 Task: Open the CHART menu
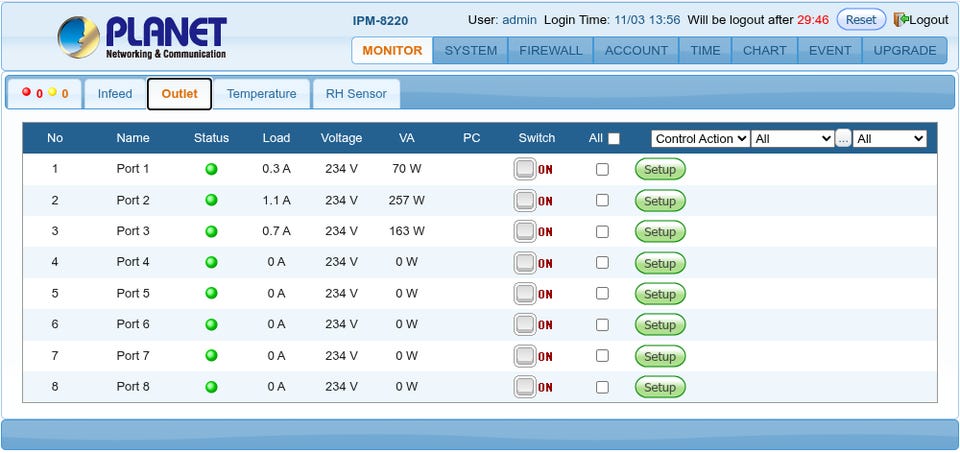765,50
